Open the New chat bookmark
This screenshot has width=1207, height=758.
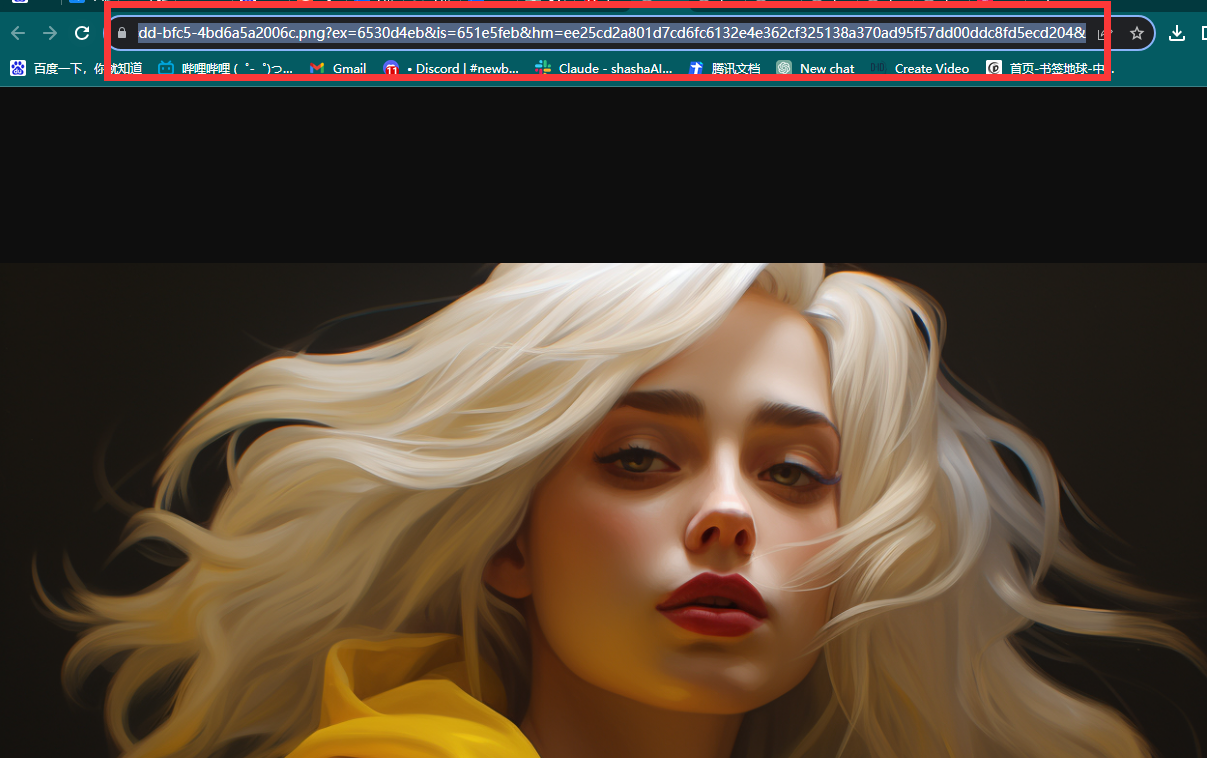(x=815, y=68)
